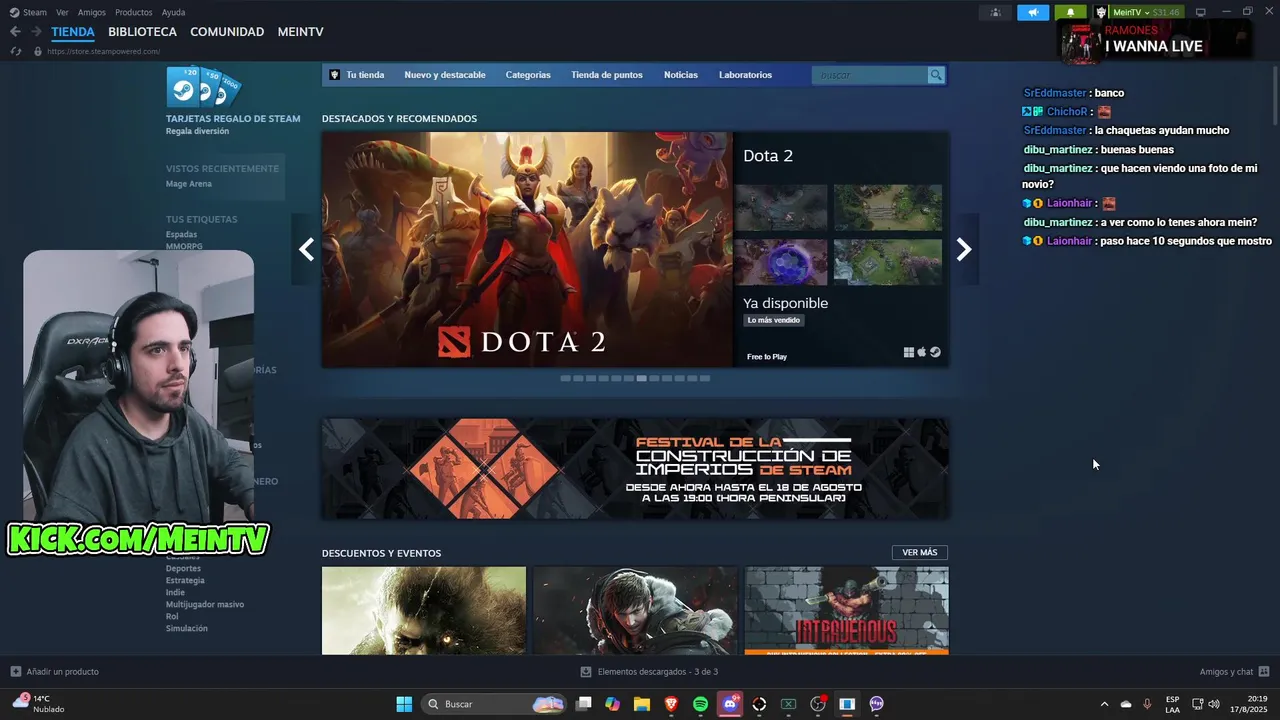
Task: Open the Noticias store link
Action: click(681, 75)
